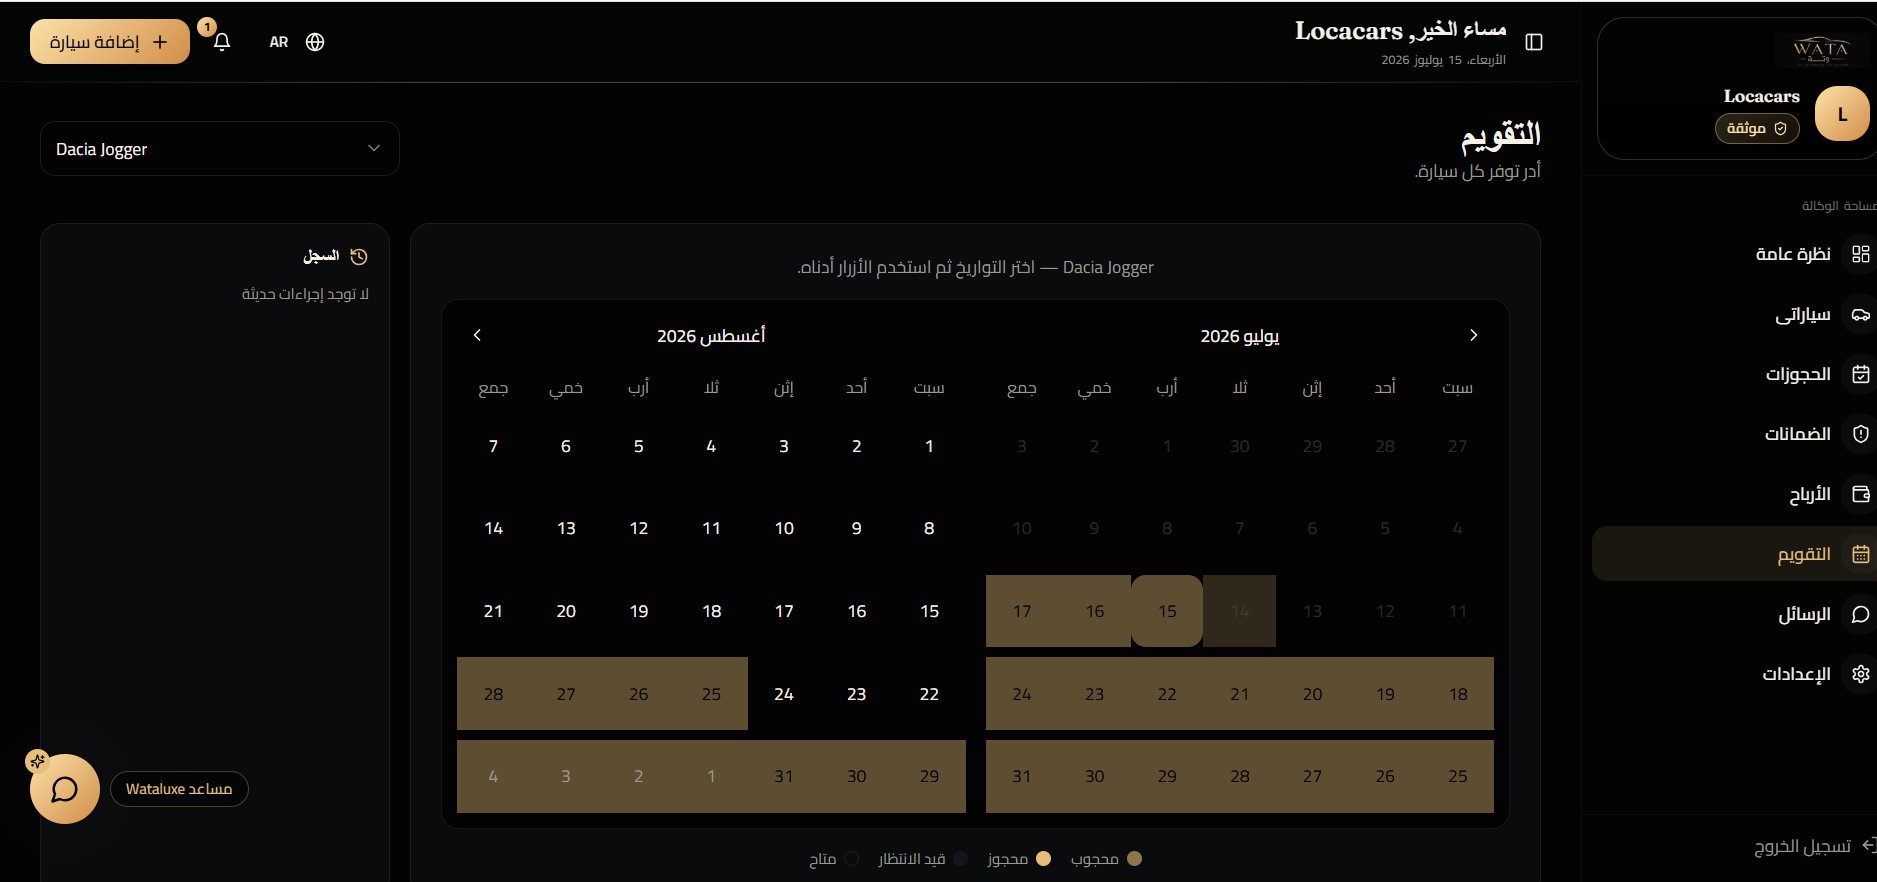Open the notifications bell

click(x=222, y=42)
